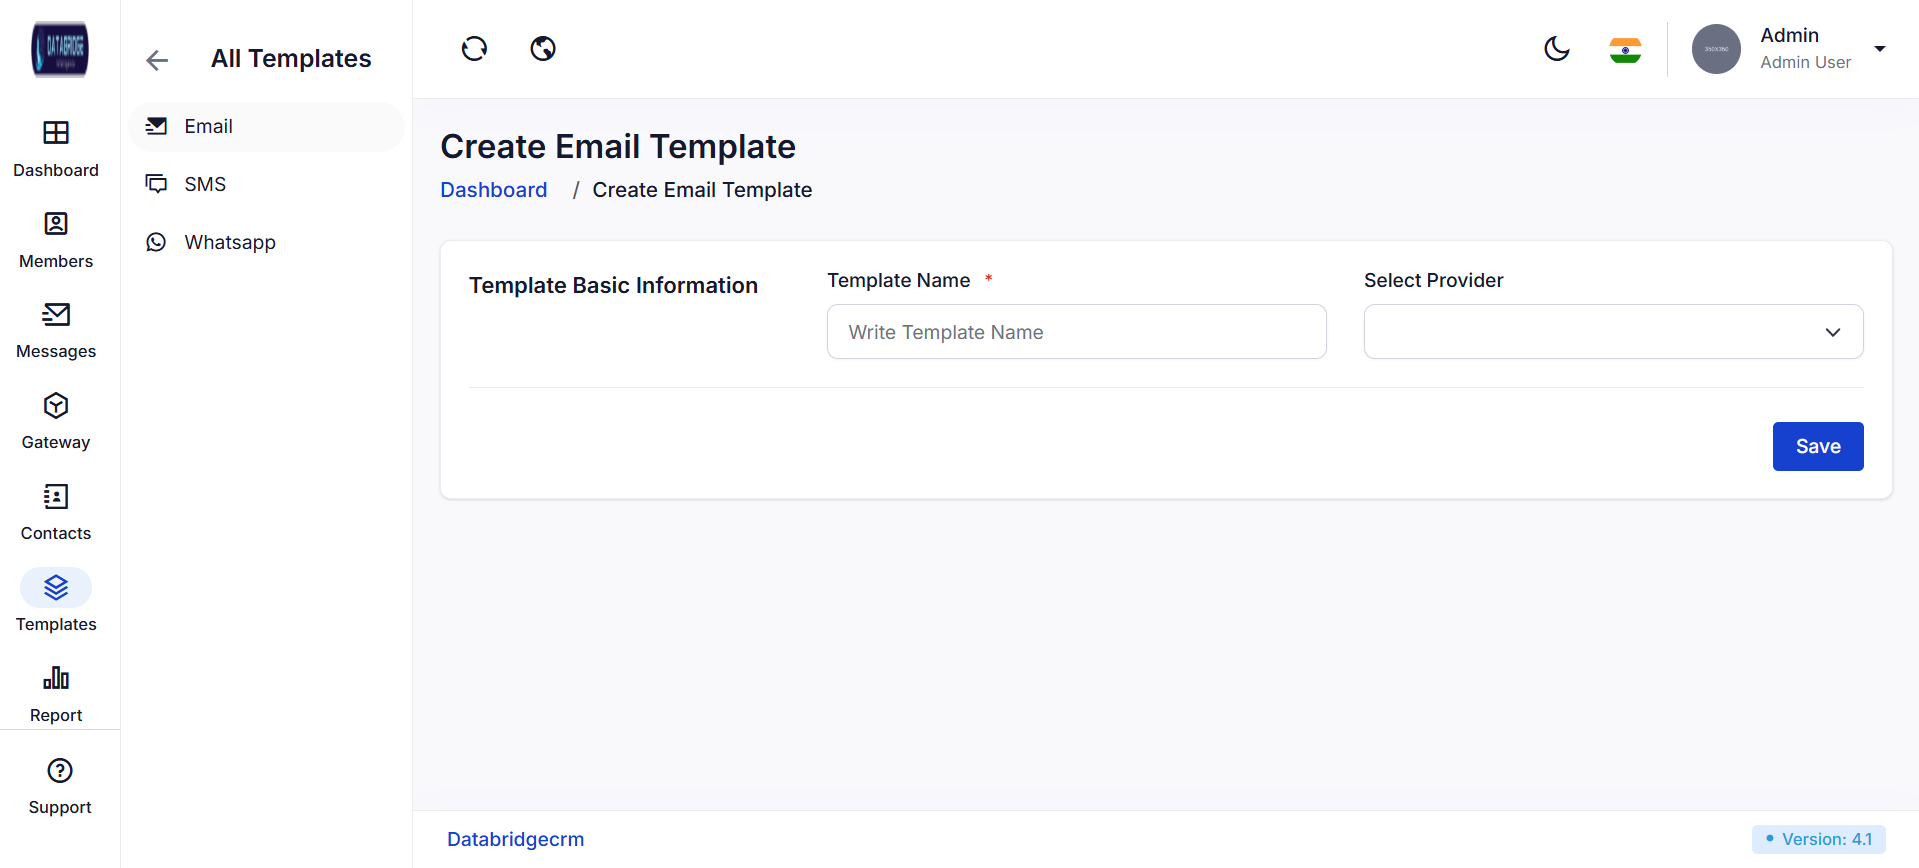Select the SMS templates menu item

(205, 184)
